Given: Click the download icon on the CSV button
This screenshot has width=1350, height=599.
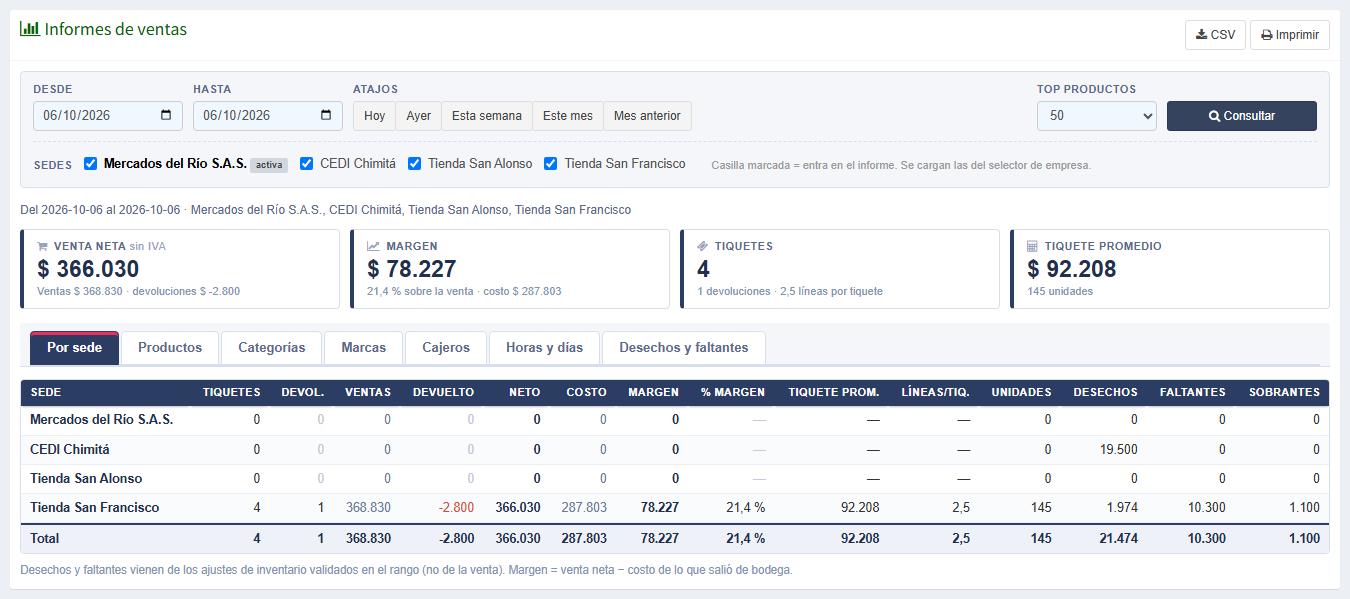Looking at the screenshot, I should (1201, 35).
